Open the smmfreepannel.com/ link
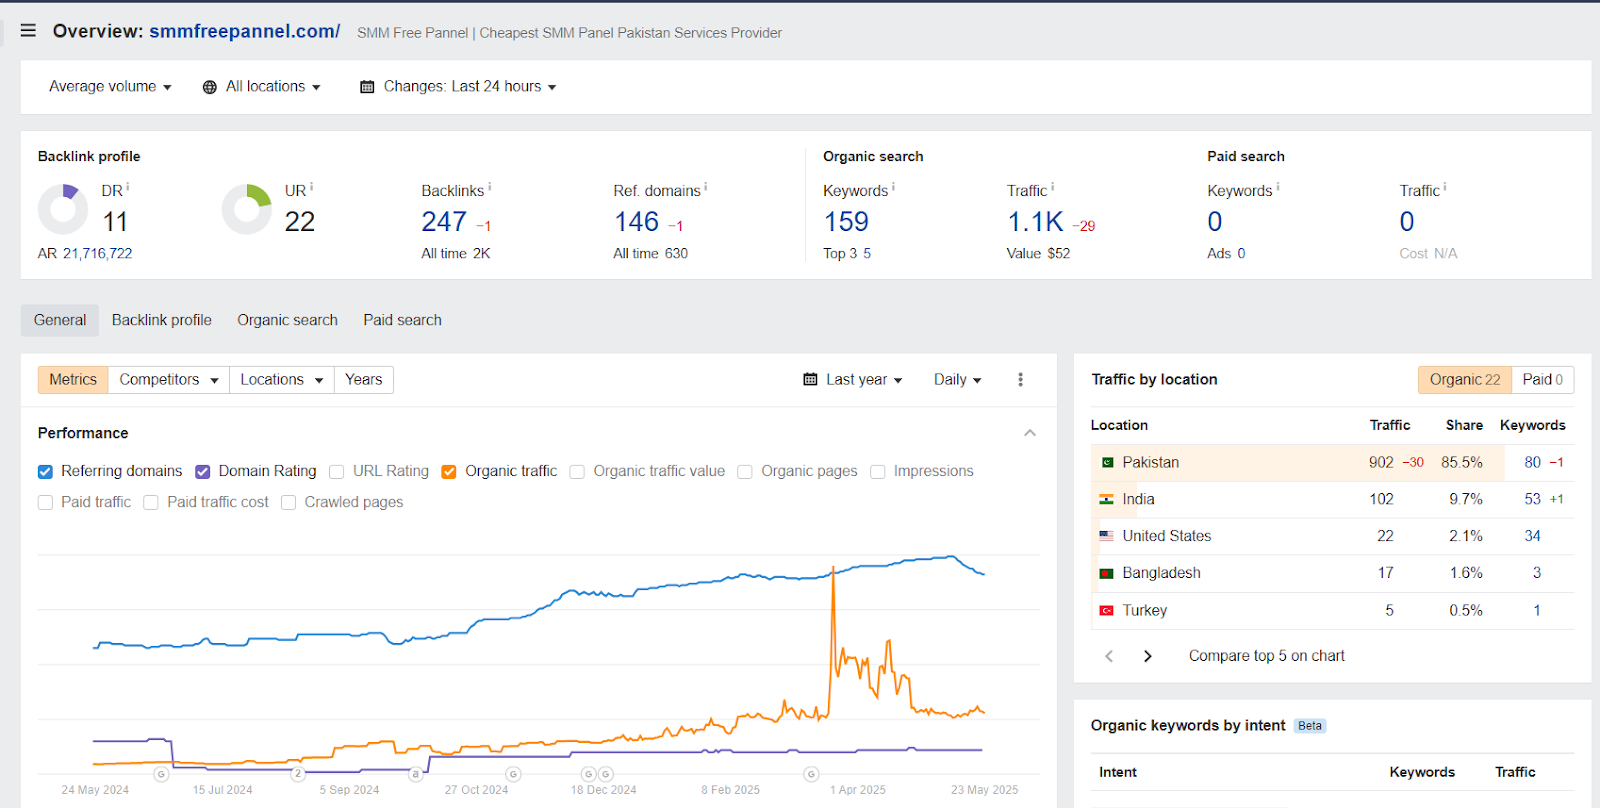The width and height of the screenshot is (1600, 808). pyautogui.click(x=245, y=31)
